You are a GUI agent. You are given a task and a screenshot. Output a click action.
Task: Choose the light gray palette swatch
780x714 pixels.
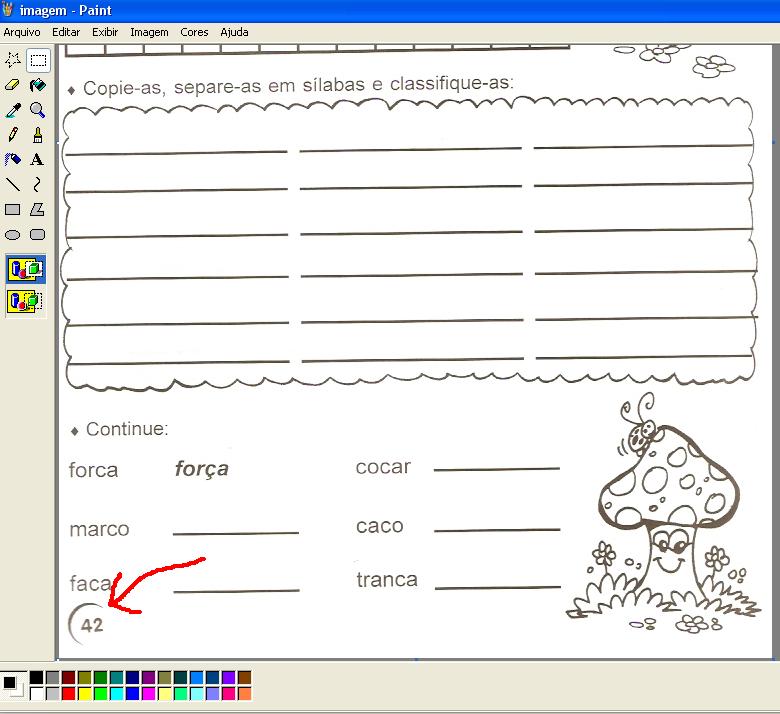(52, 693)
